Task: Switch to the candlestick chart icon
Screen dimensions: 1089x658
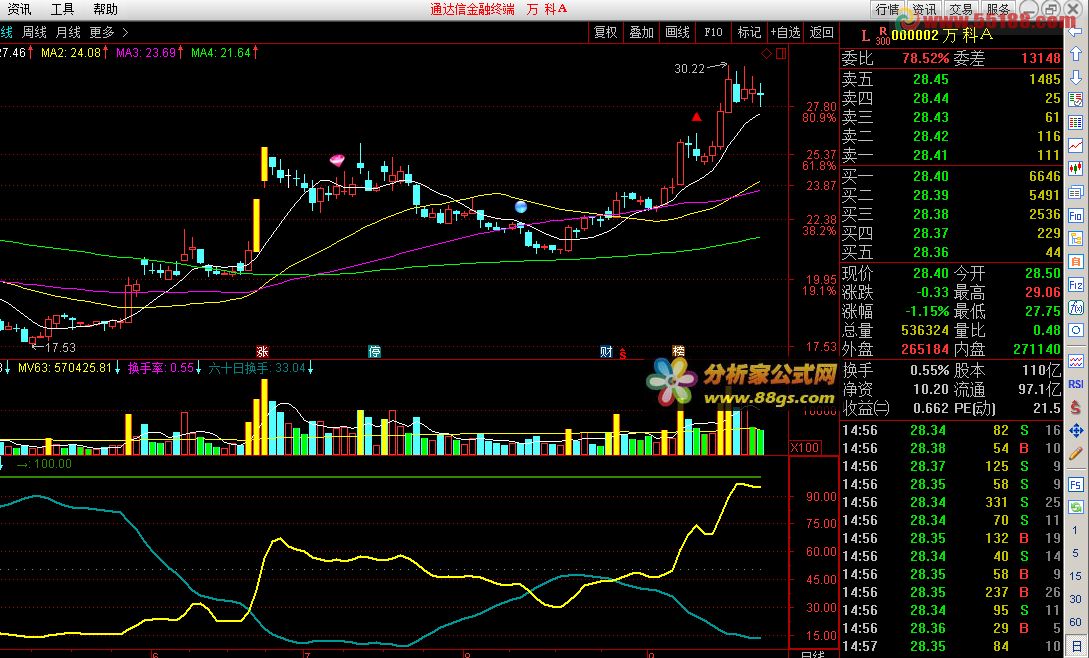Action: pyautogui.click(x=1076, y=168)
